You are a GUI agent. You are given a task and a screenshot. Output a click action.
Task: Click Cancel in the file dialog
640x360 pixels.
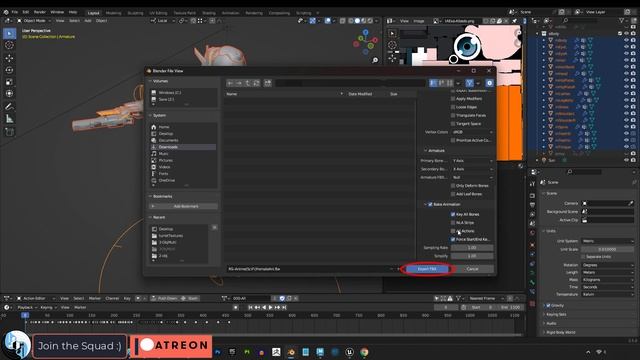click(x=472, y=269)
